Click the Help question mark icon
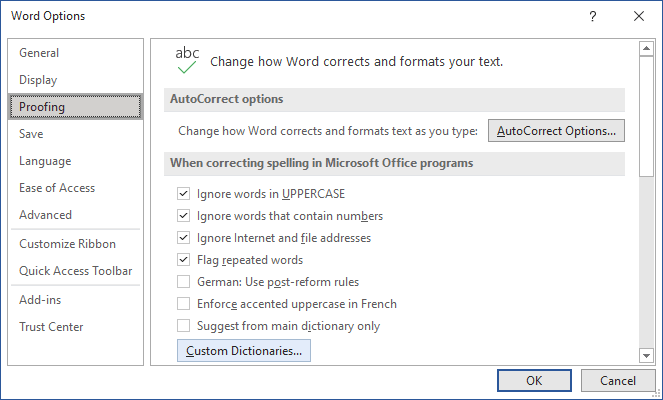The width and height of the screenshot is (663, 400). [593, 16]
